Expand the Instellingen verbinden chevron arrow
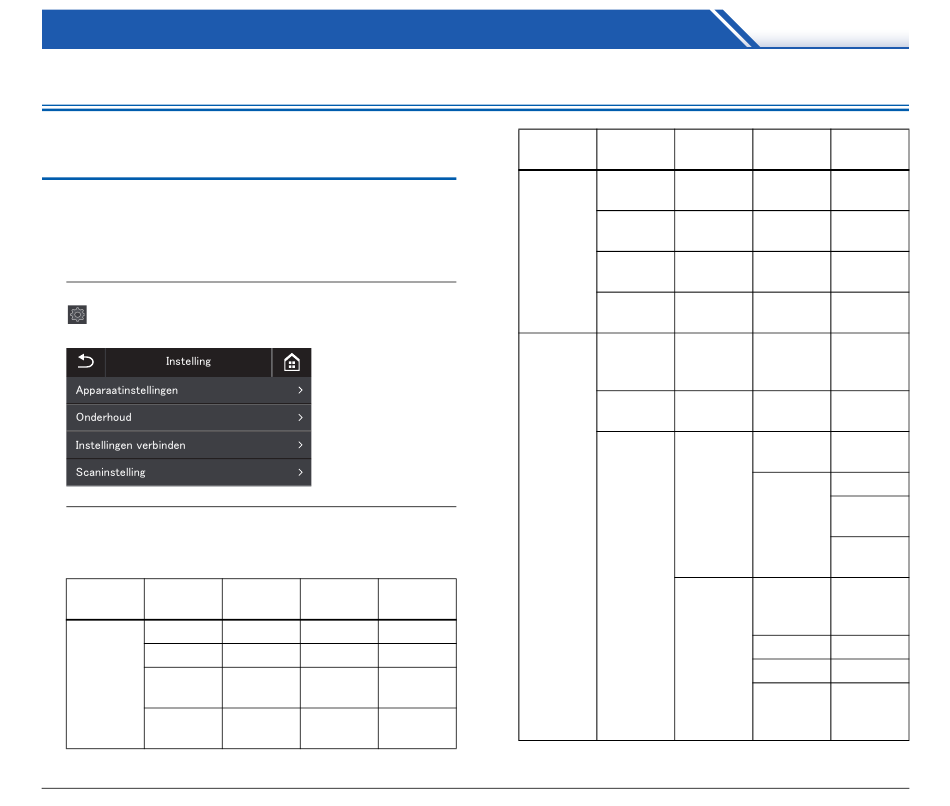950x806 pixels. 300,445
